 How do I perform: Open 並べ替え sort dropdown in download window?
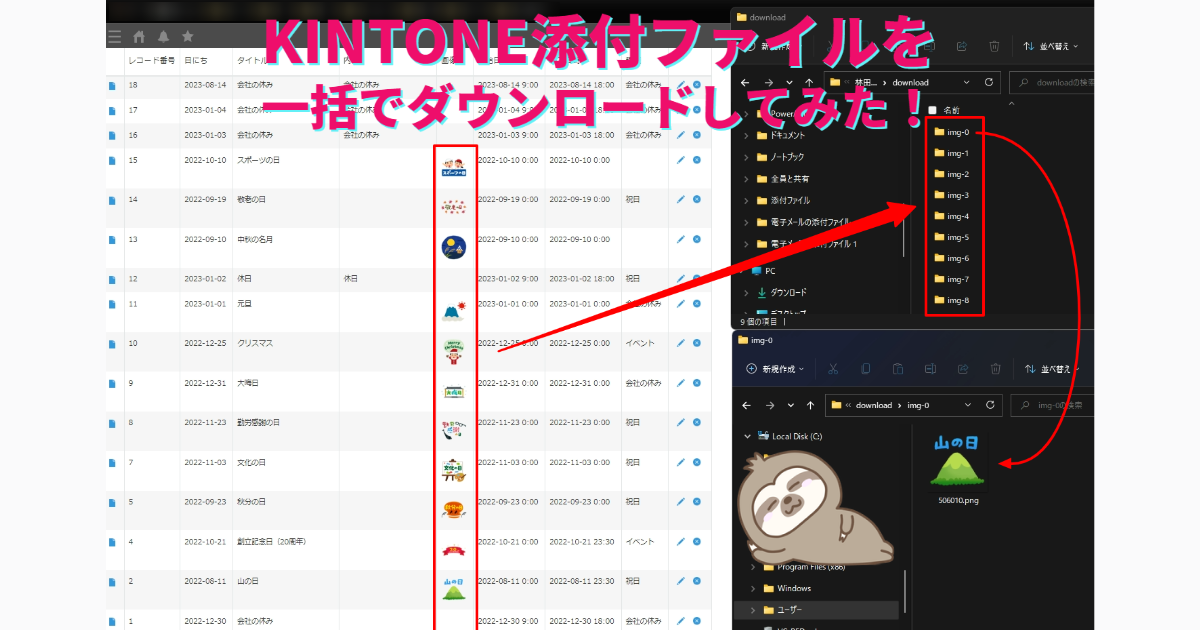point(1052,46)
